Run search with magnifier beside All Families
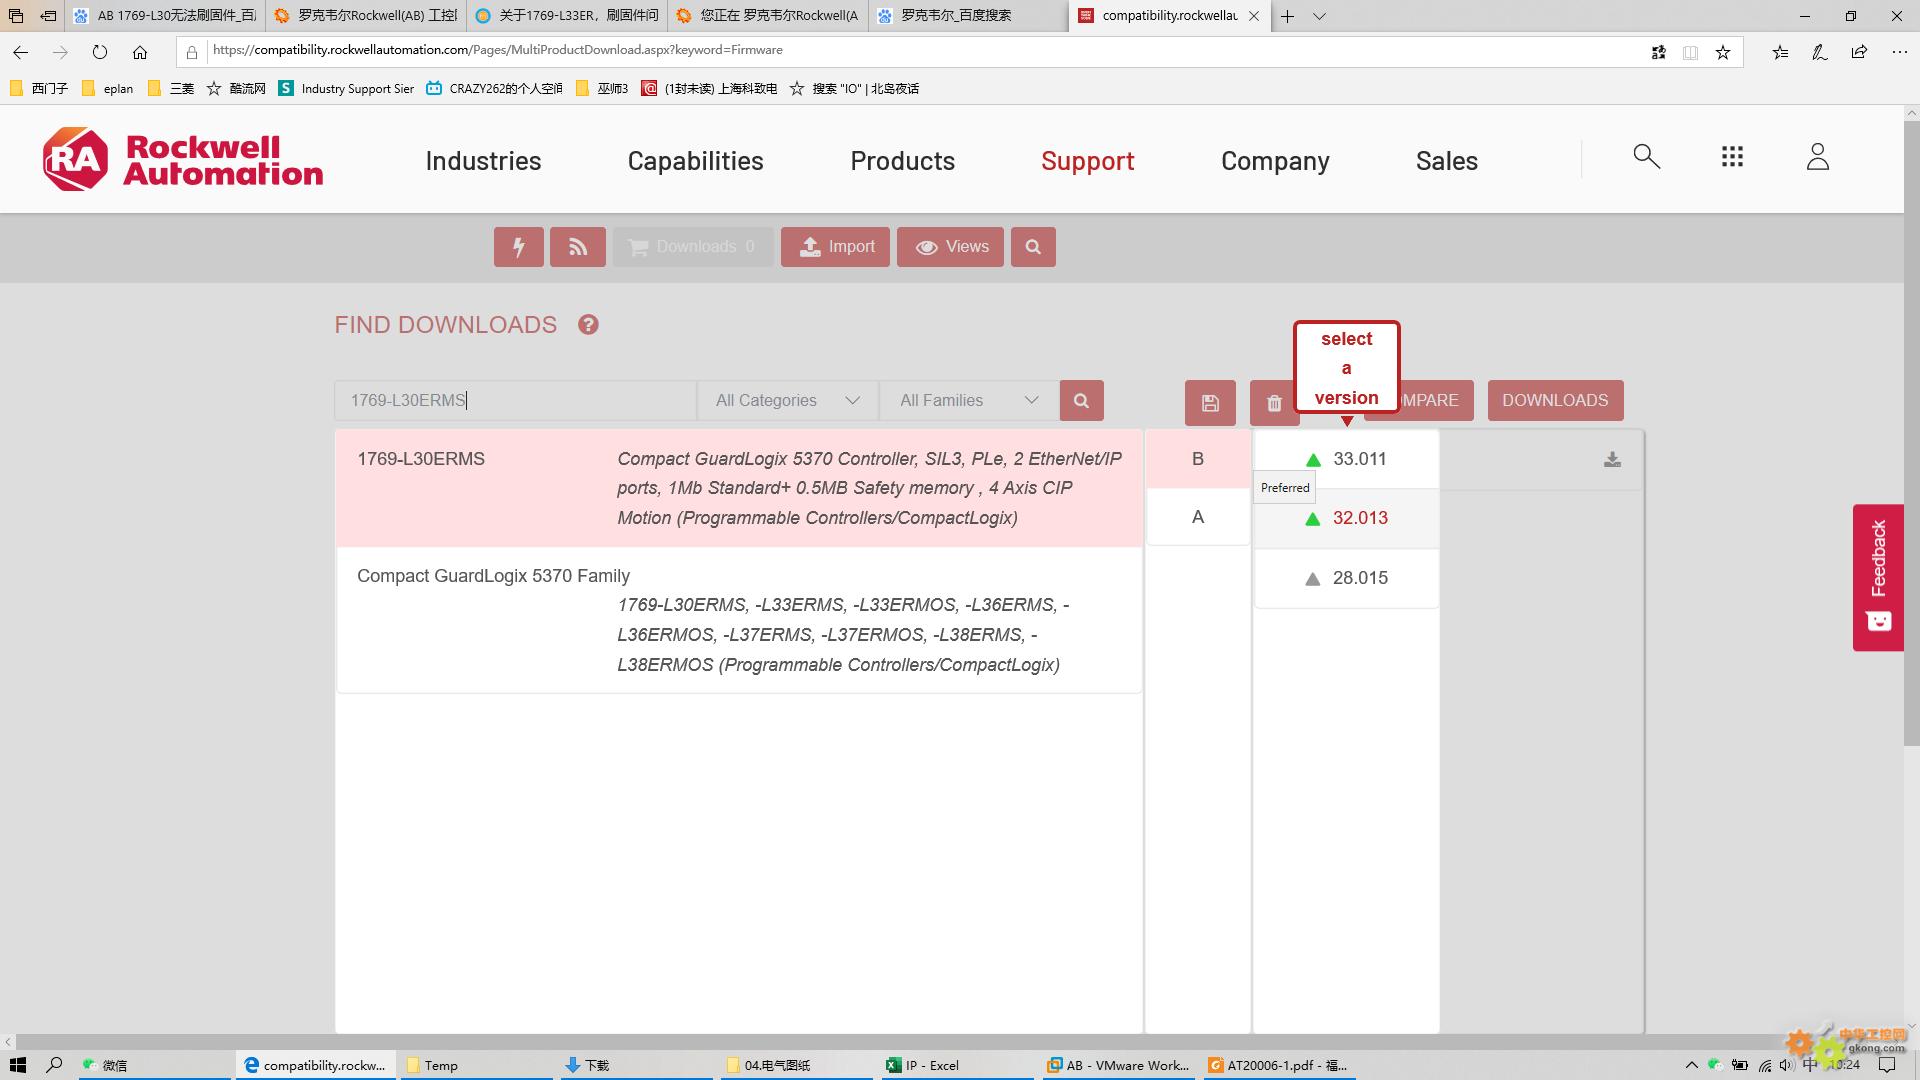This screenshot has height=1080, width=1920. pos(1081,401)
